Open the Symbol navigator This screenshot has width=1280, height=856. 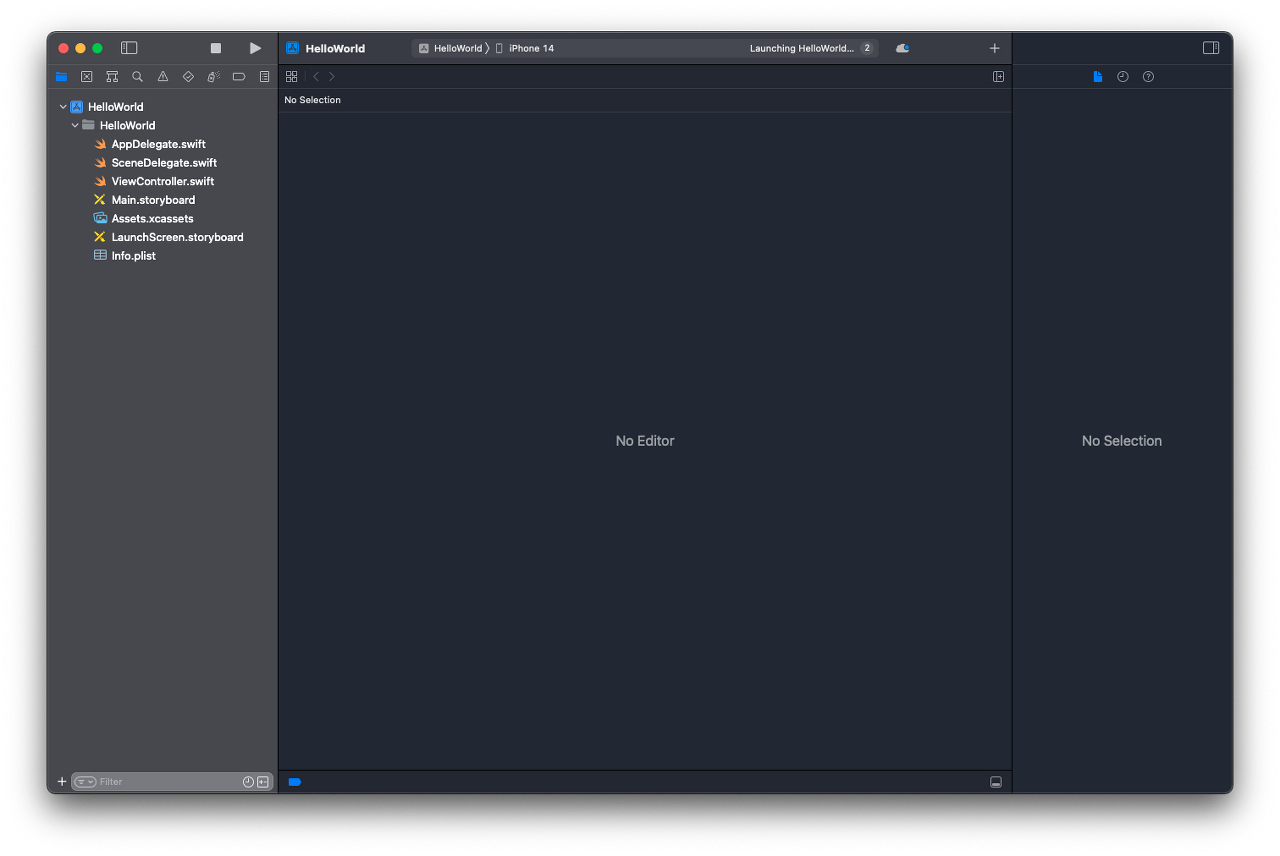coord(112,77)
